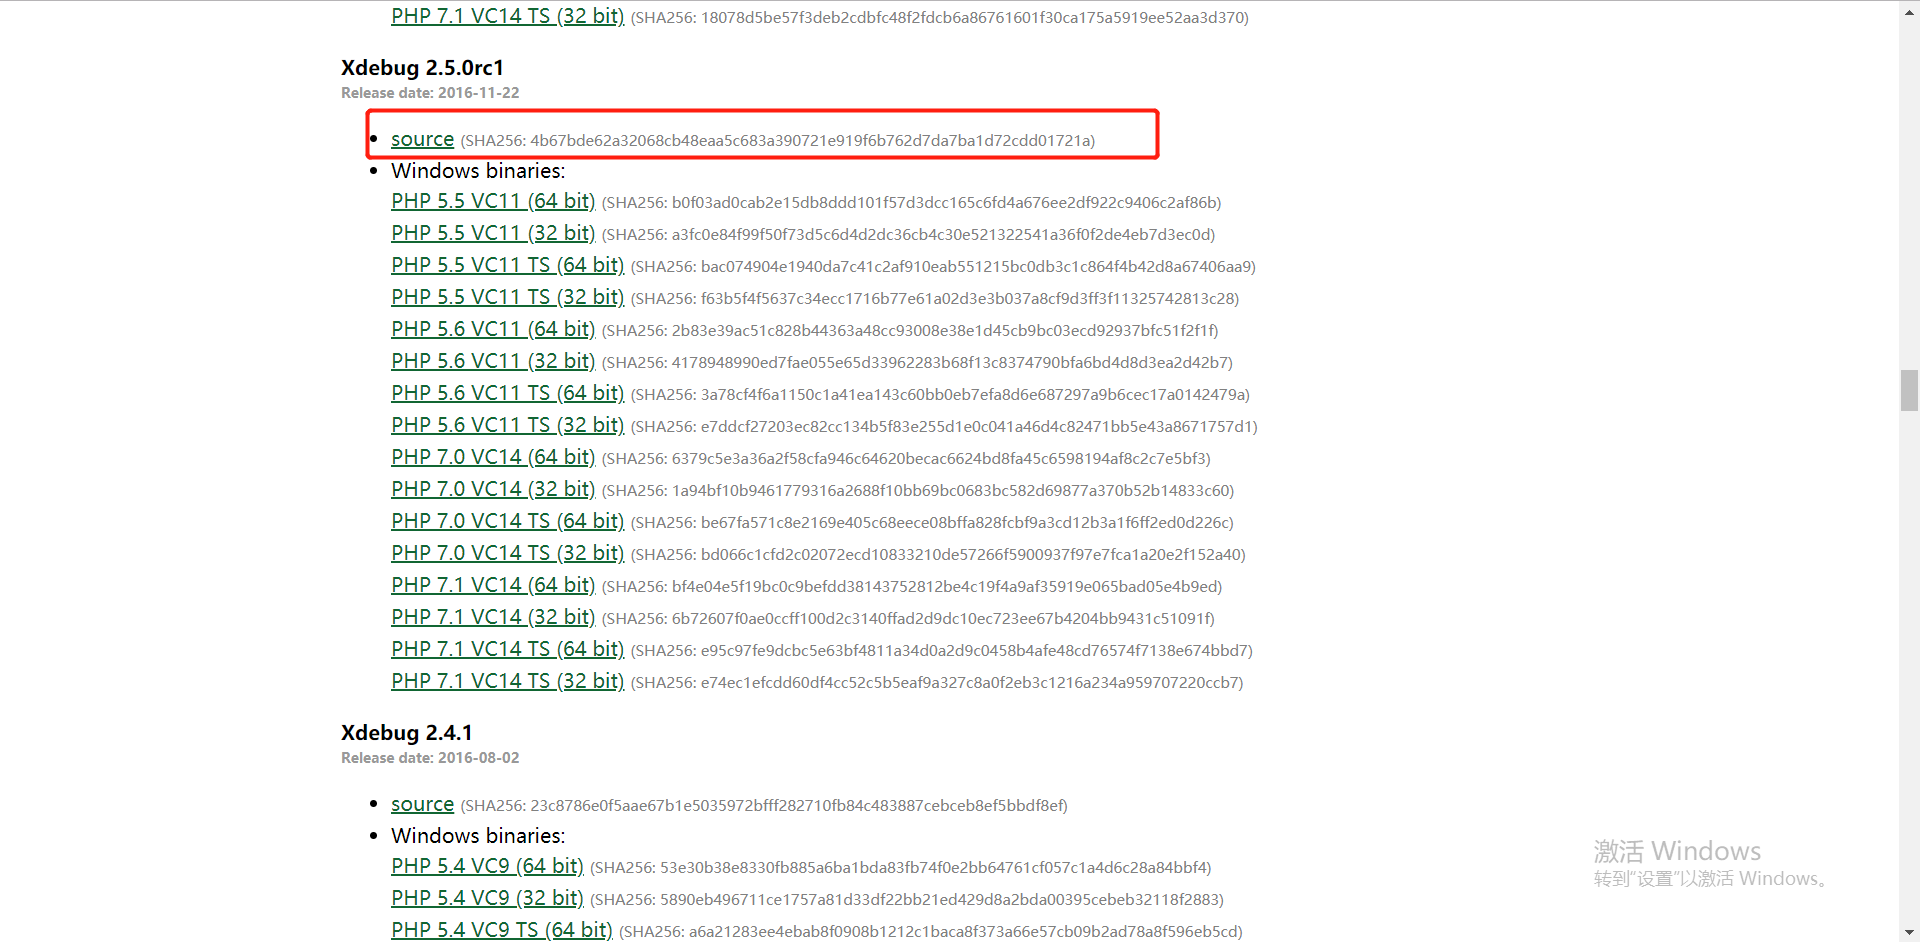
Task: Click the SHA256 hash starting 1a94bf10b94
Action: click(918, 491)
